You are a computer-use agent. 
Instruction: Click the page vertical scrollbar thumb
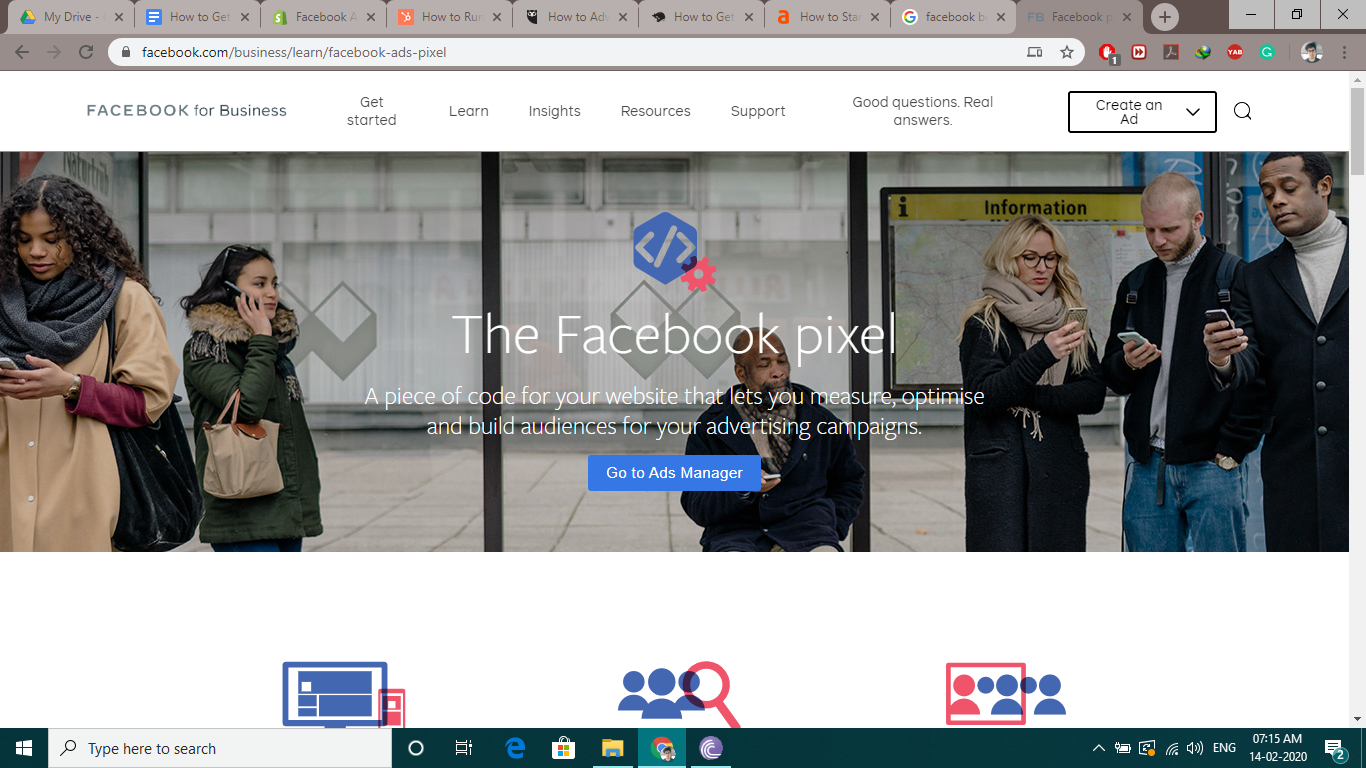(x=1357, y=132)
